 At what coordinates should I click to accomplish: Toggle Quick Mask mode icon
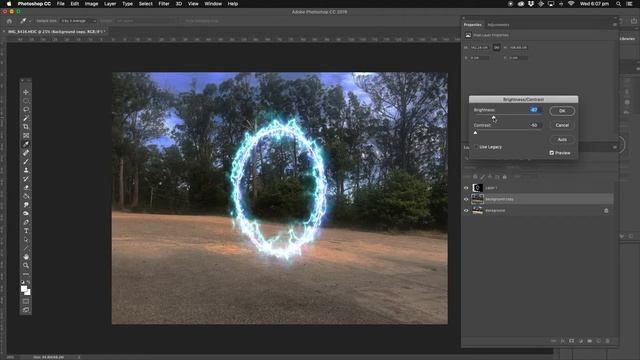26,301
